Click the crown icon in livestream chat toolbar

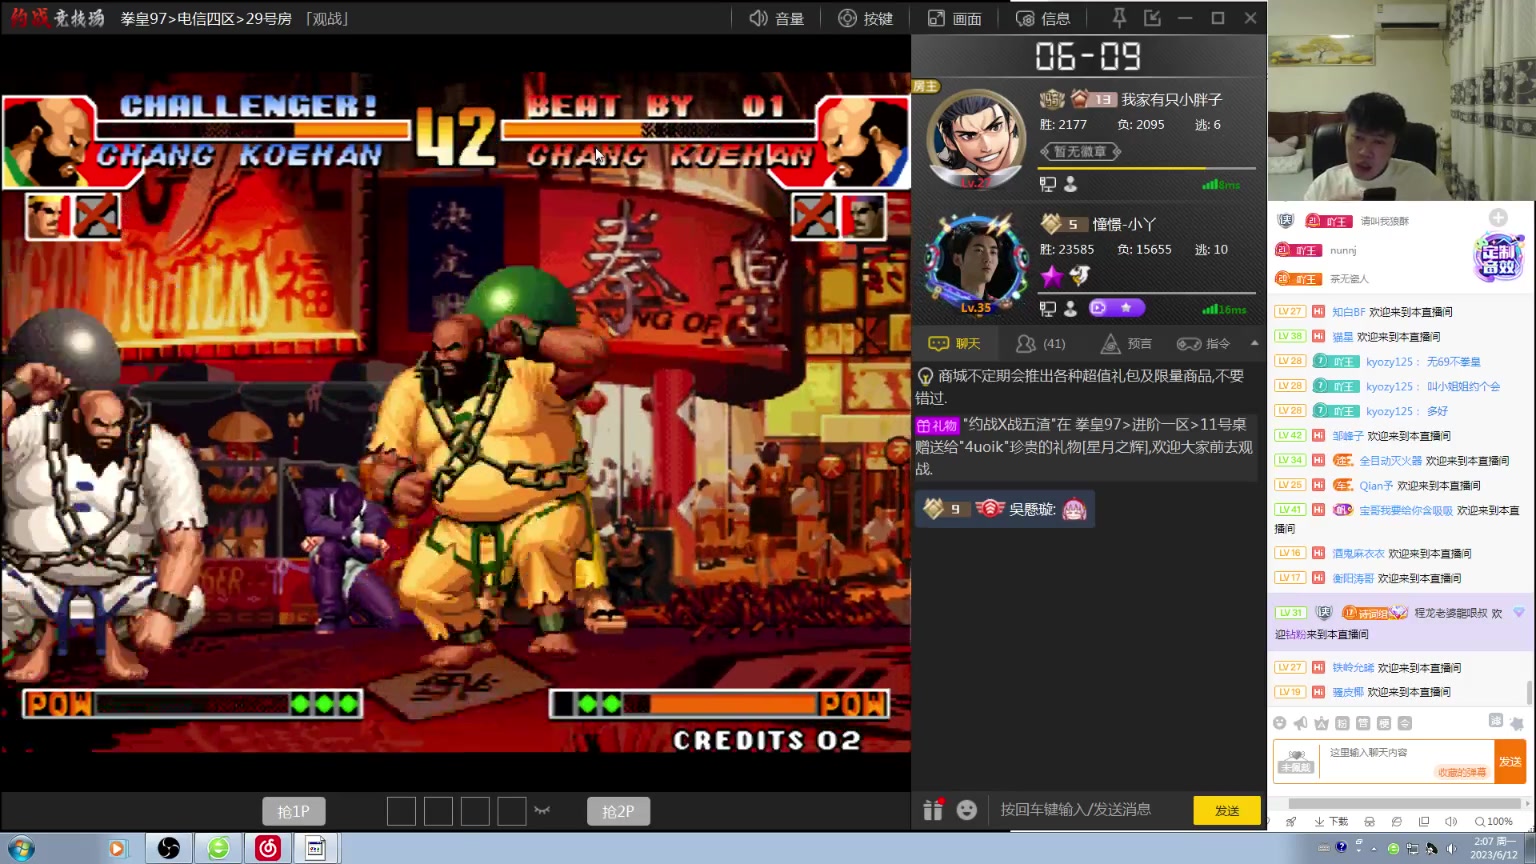(x=1321, y=723)
